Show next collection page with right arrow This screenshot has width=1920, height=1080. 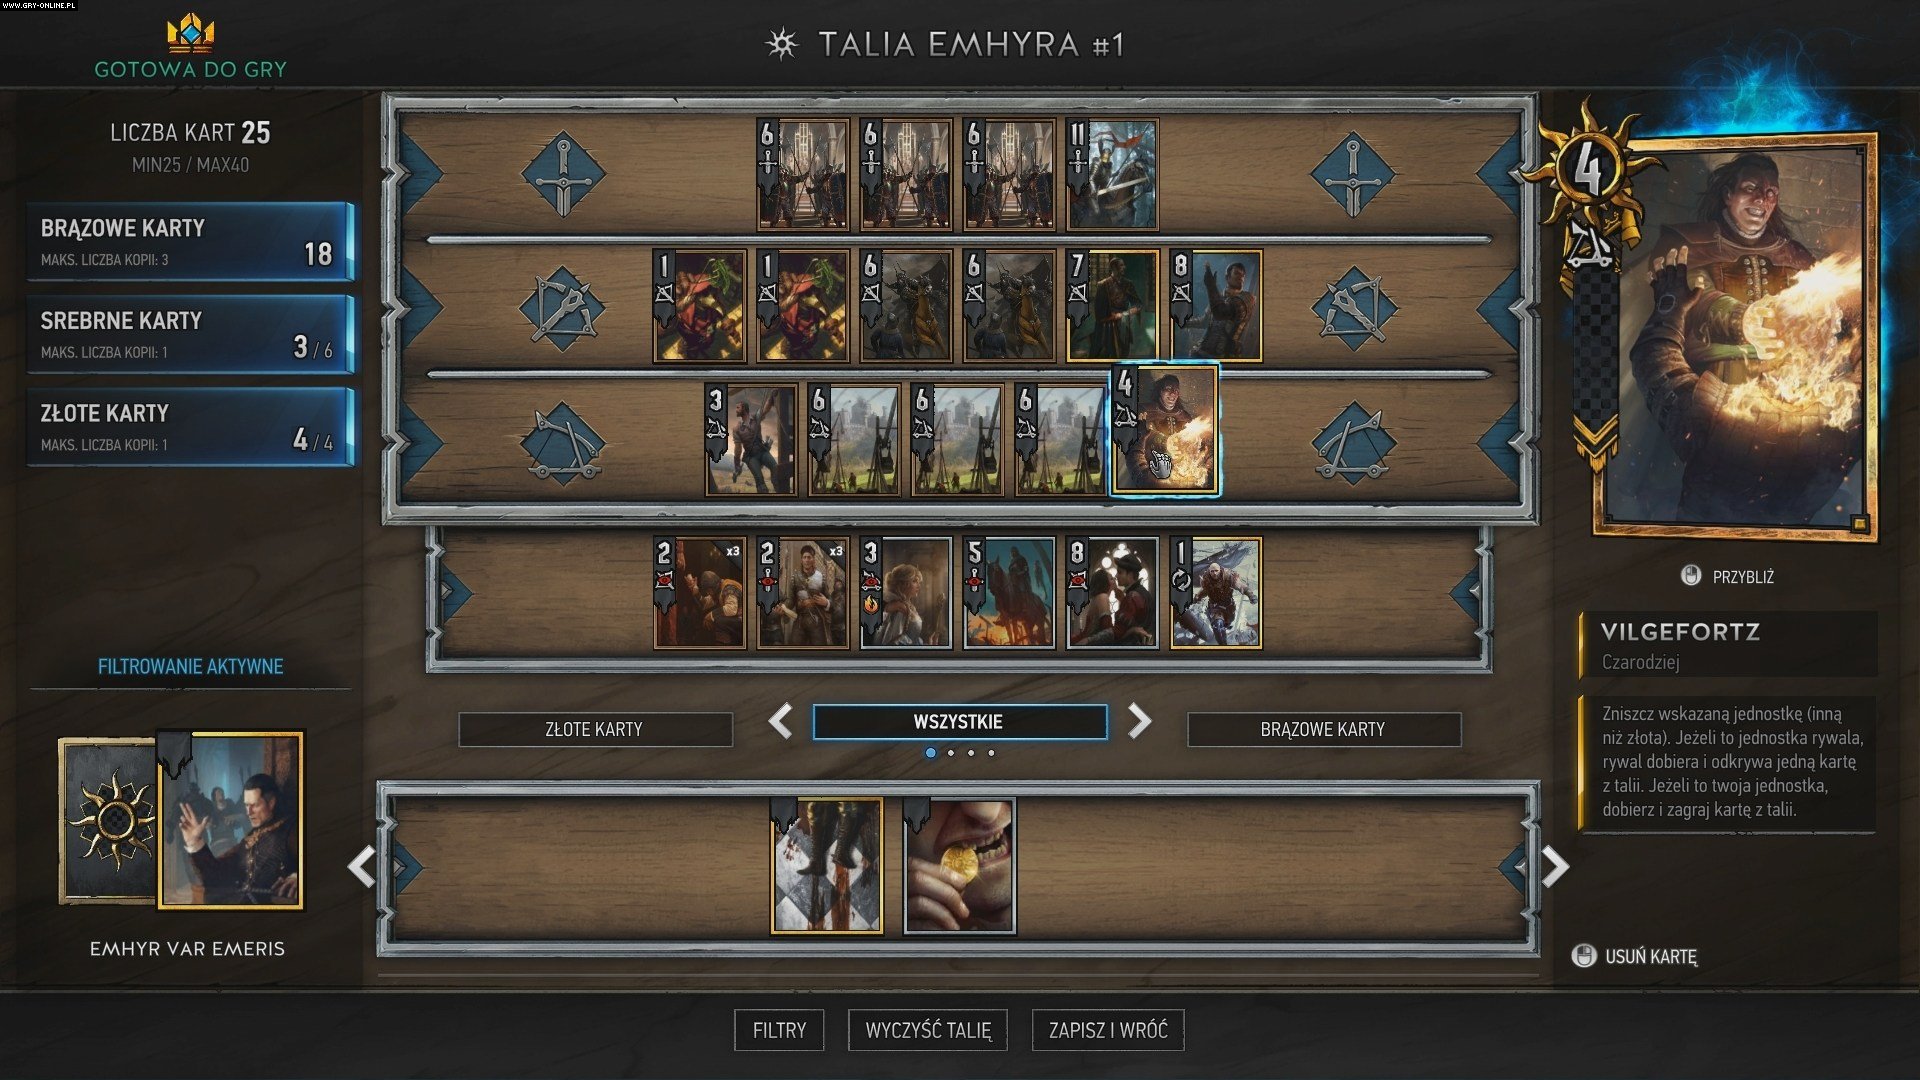point(1555,867)
